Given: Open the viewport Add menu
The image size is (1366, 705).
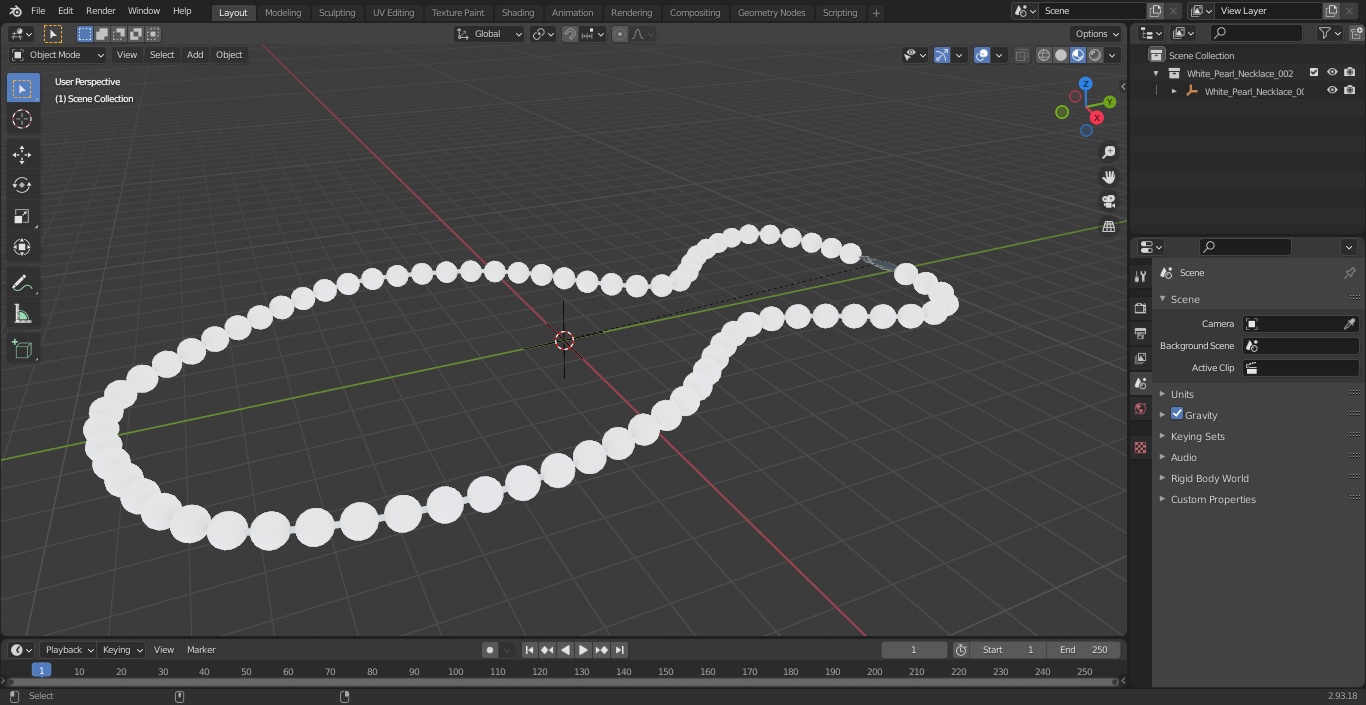Looking at the screenshot, I should pos(195,55).
